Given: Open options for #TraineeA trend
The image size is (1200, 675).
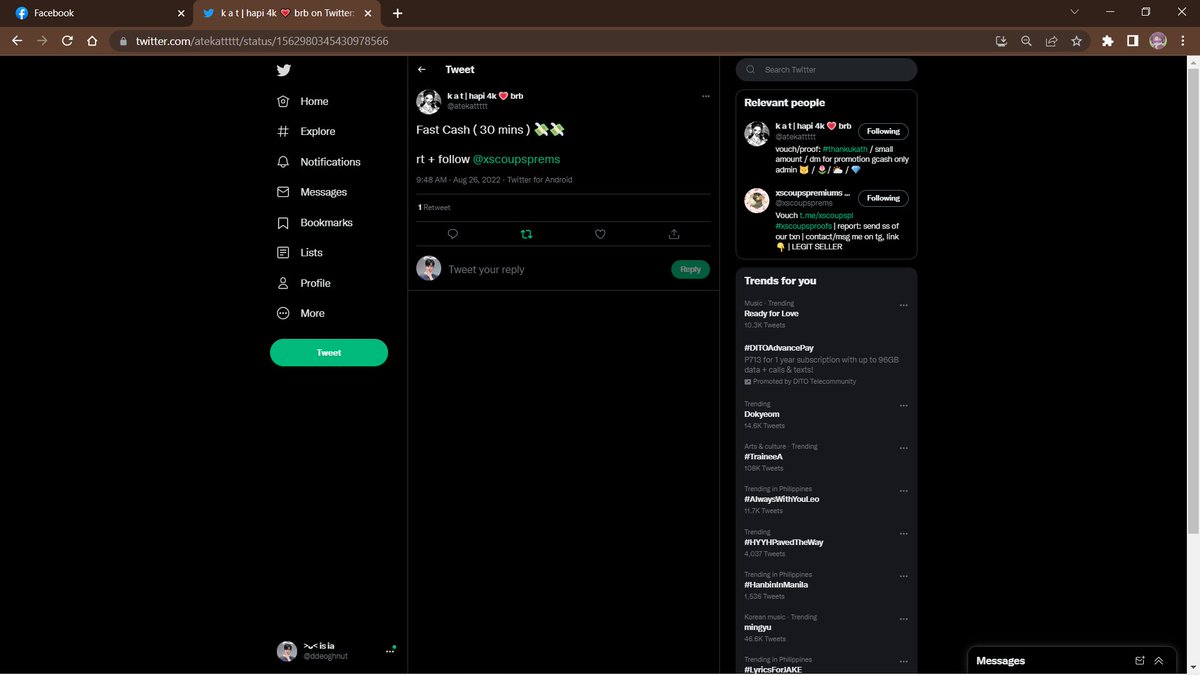Looking at the screenshot, I should [x=904, y=448].
